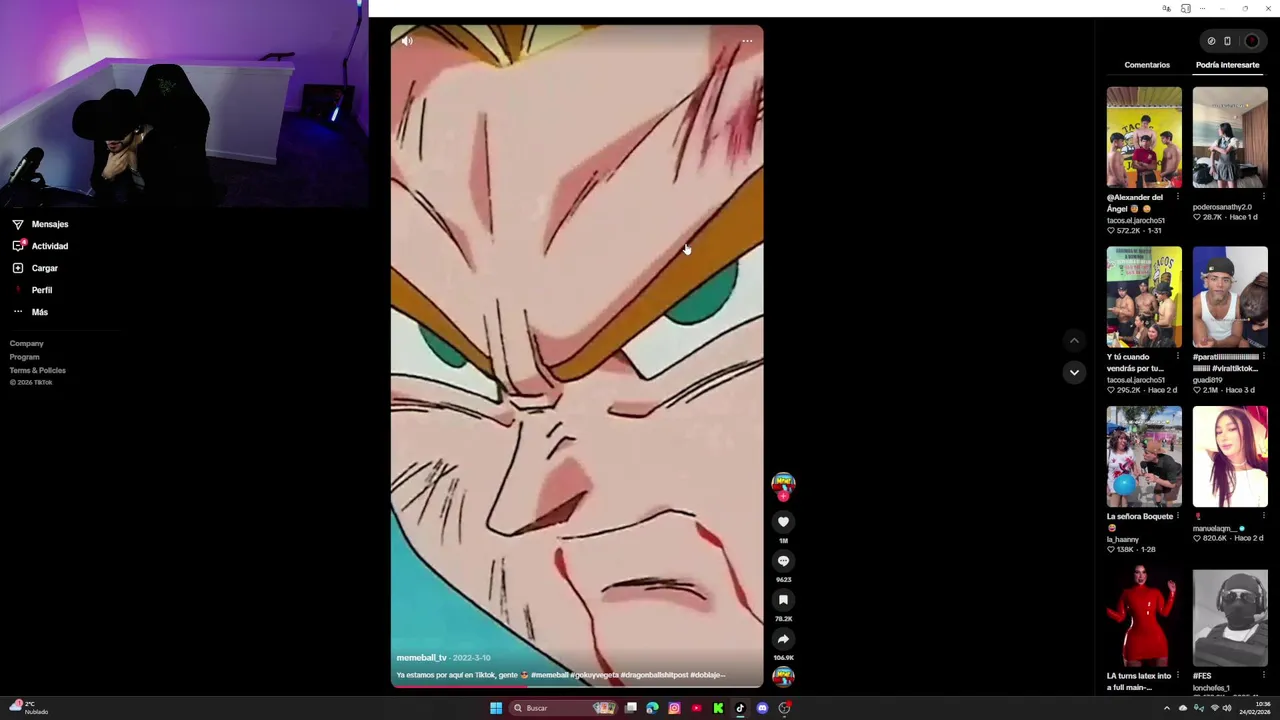The width and height of the screenshot is (1280, 720).
Task: Switch to the Comentarios tab
Action: tap(1147, 65)
